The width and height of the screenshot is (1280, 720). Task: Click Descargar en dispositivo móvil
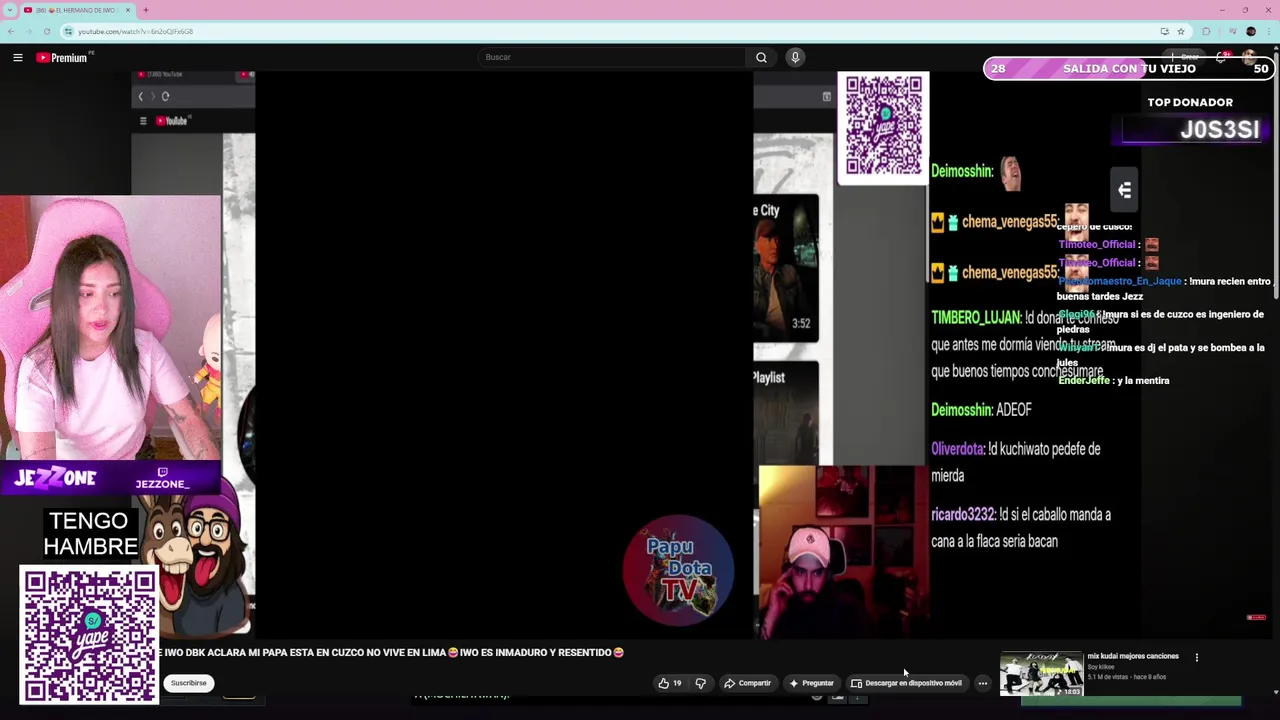906,683
